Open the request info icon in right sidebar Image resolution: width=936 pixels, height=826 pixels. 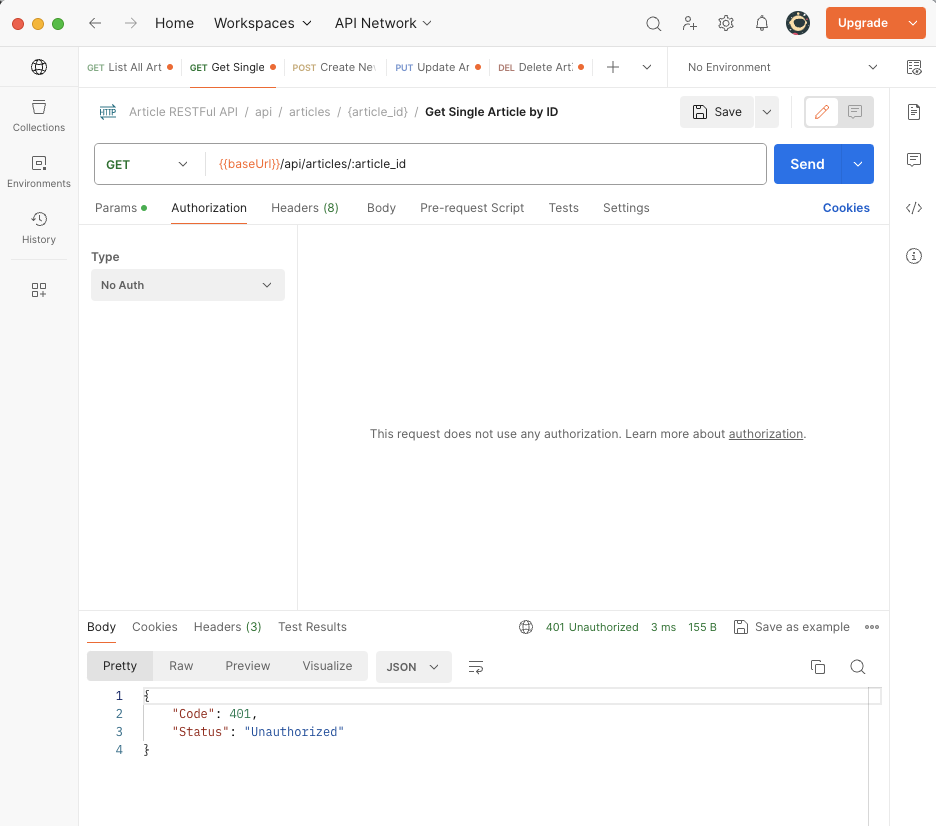913,256
